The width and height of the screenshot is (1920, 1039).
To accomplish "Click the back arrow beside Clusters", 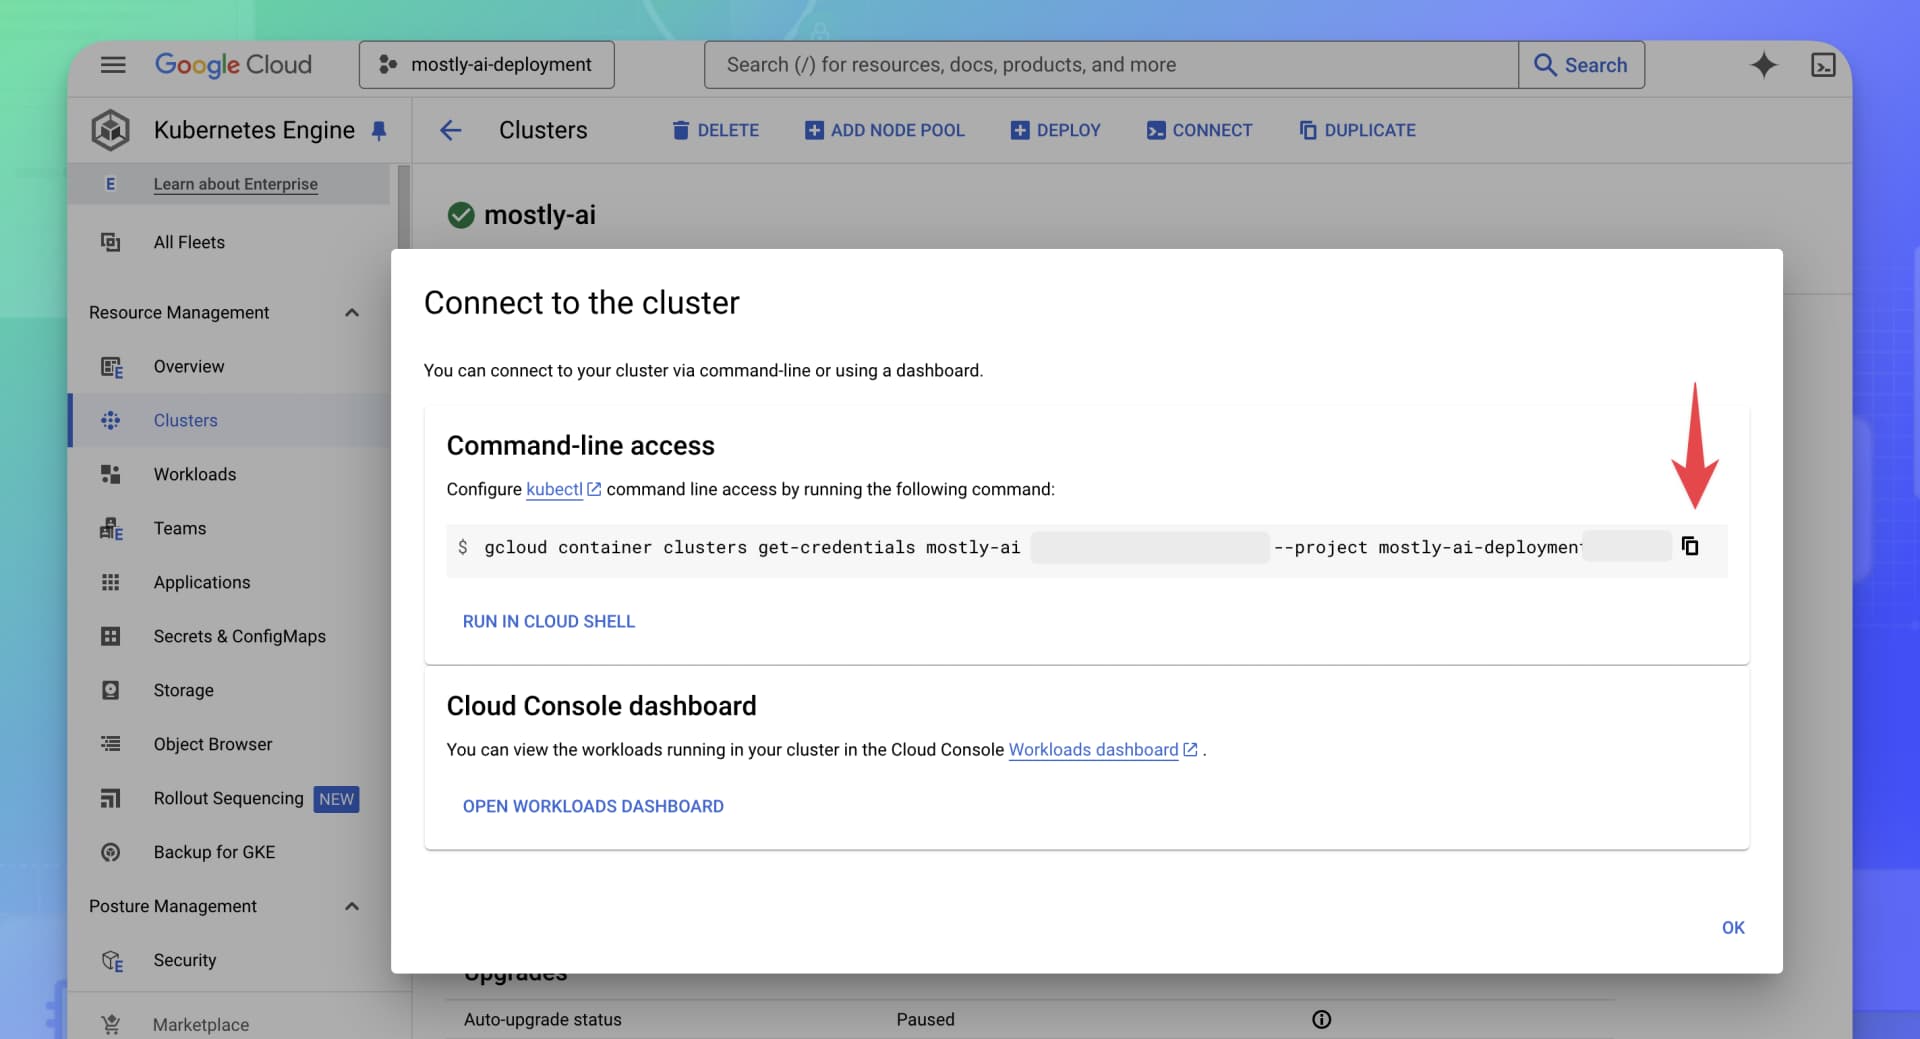I will tap(451, 130).
